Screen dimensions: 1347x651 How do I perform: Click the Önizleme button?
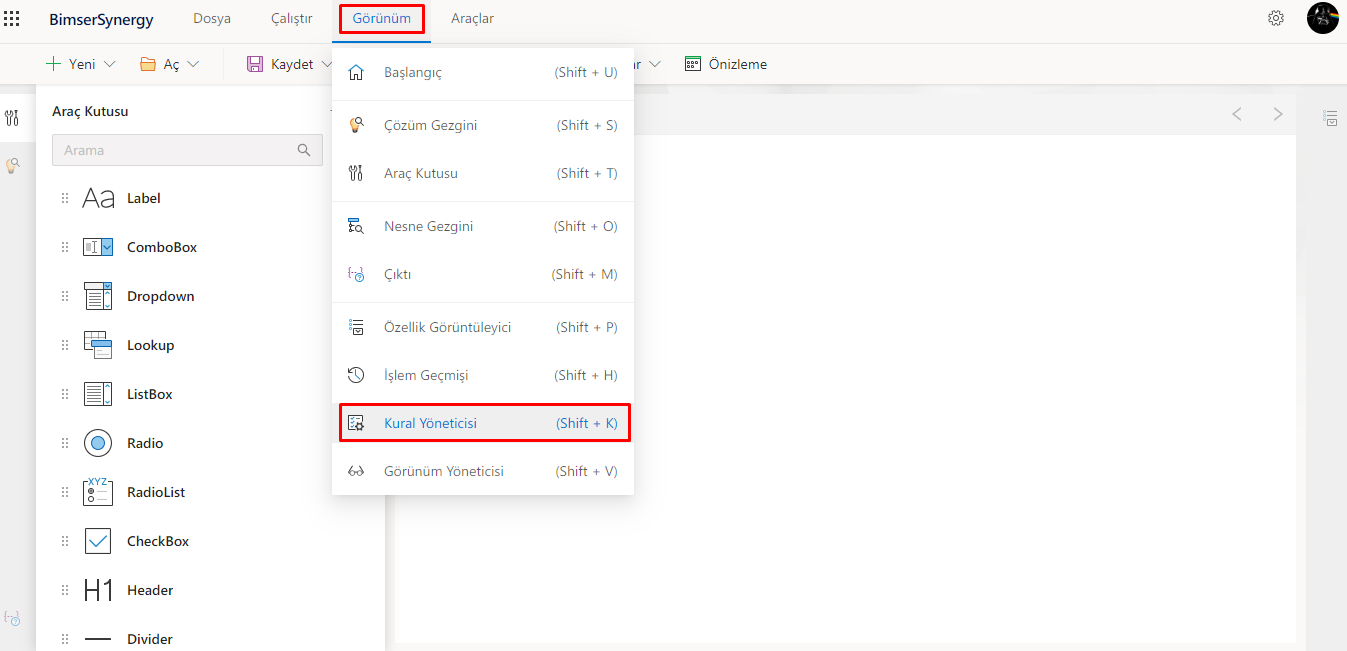(x=726, y=64)
